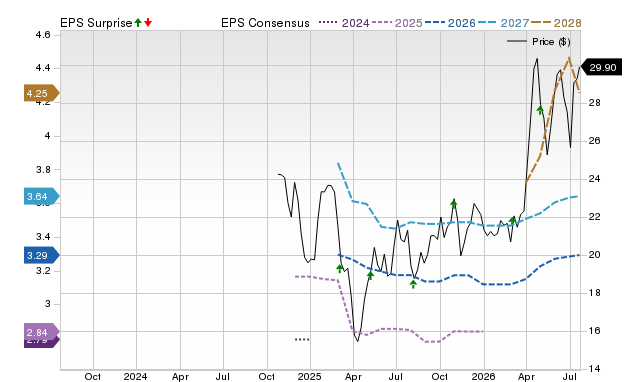
Task: Click the 16 label on the price axis
Action: coord(594,331)
